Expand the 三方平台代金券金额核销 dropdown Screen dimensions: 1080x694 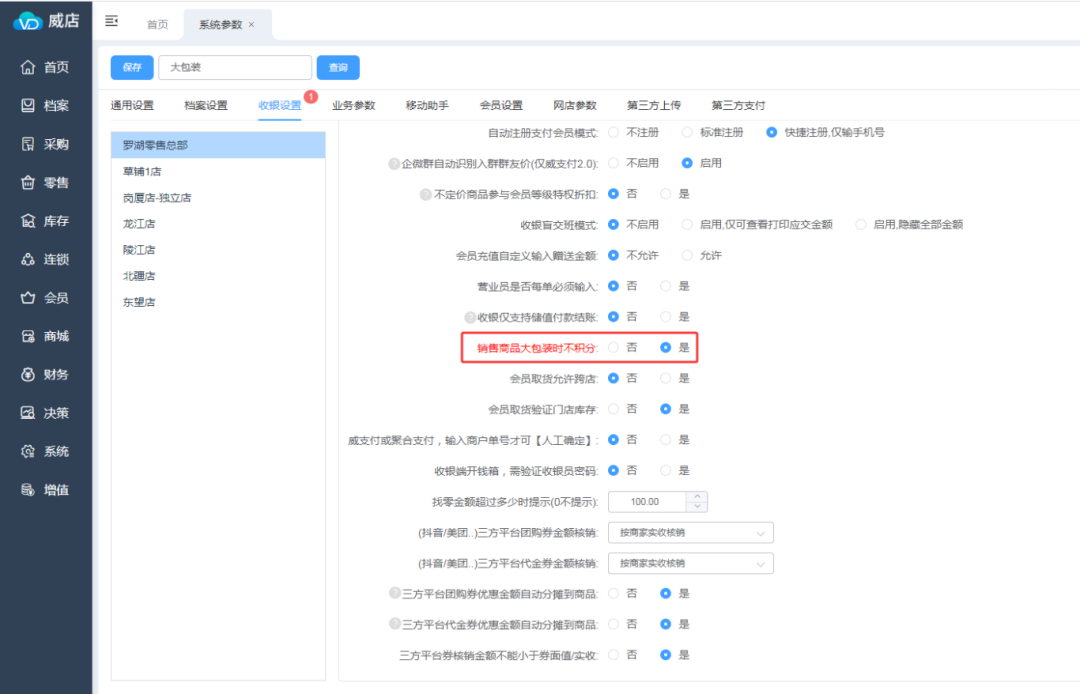click(690, 564)
